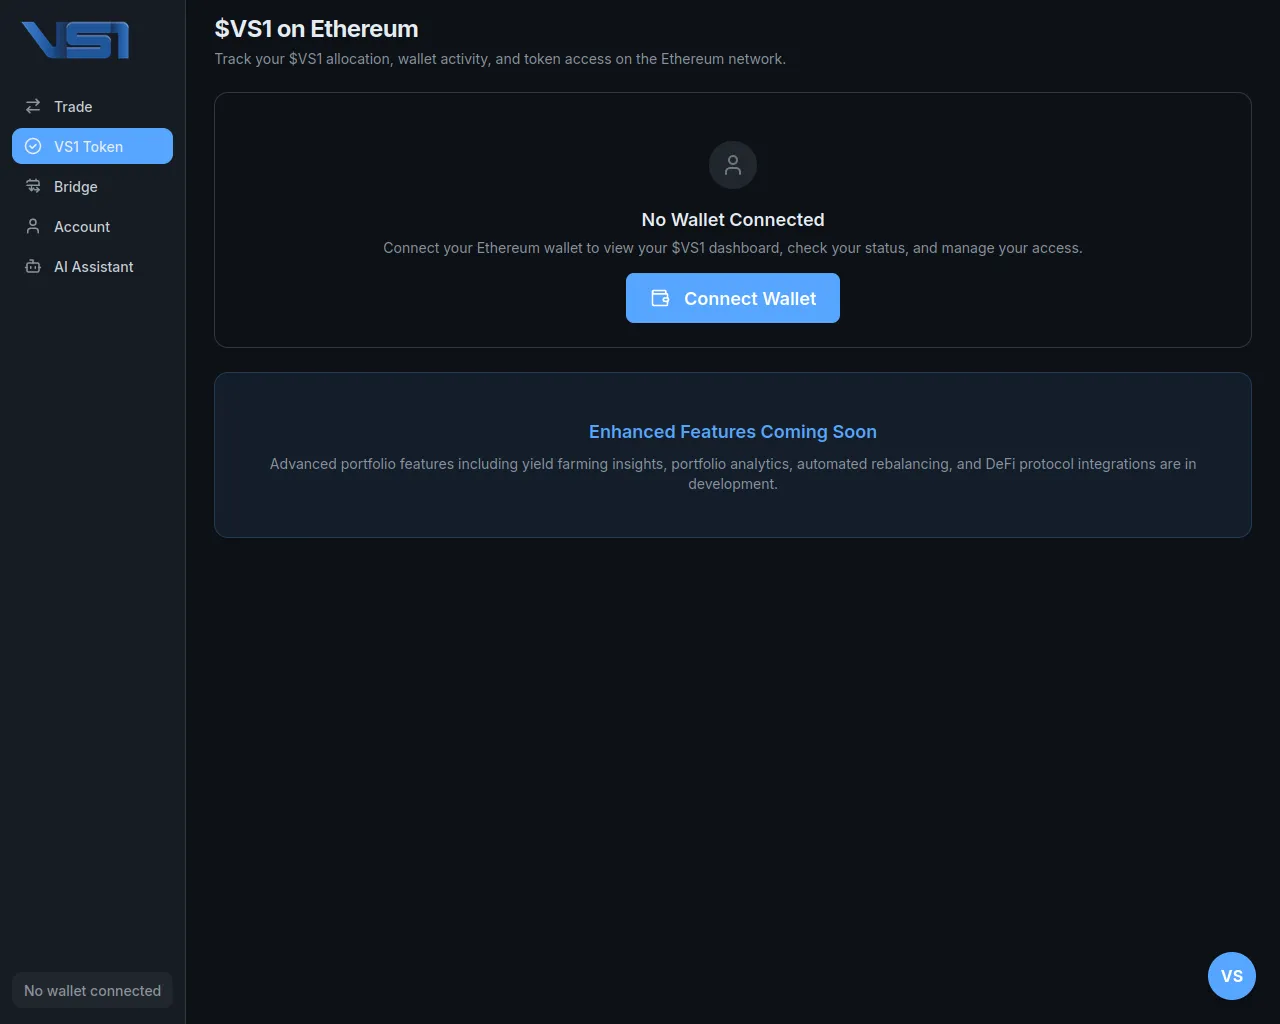Click the VS1 logo in the sidebar
This screenshot has height=1024, width=1280.
(x=75, y=40)
